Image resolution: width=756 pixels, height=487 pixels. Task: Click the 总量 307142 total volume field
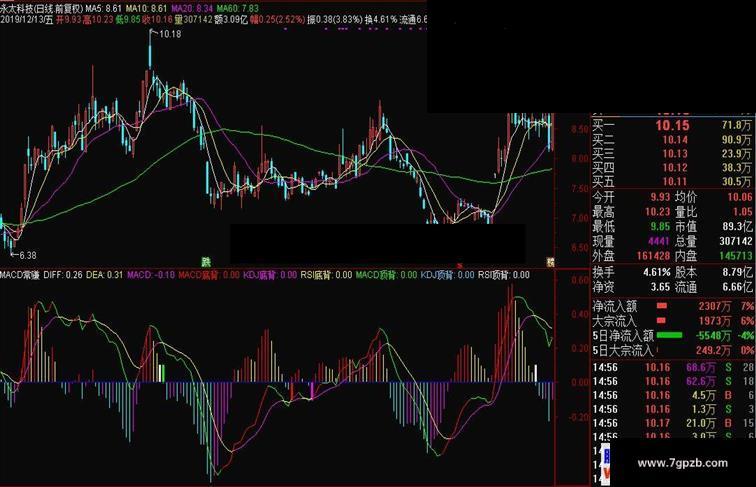(x=714, y=241)
